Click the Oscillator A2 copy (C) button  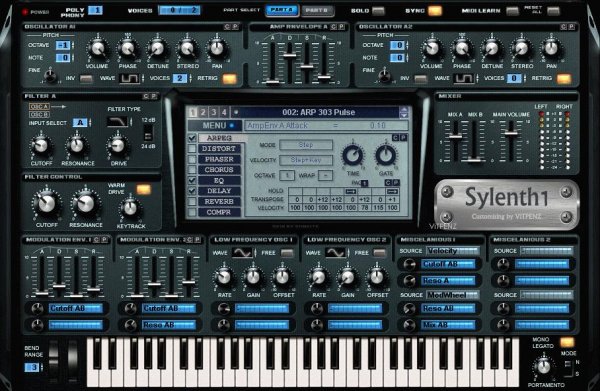coord(563,26)
